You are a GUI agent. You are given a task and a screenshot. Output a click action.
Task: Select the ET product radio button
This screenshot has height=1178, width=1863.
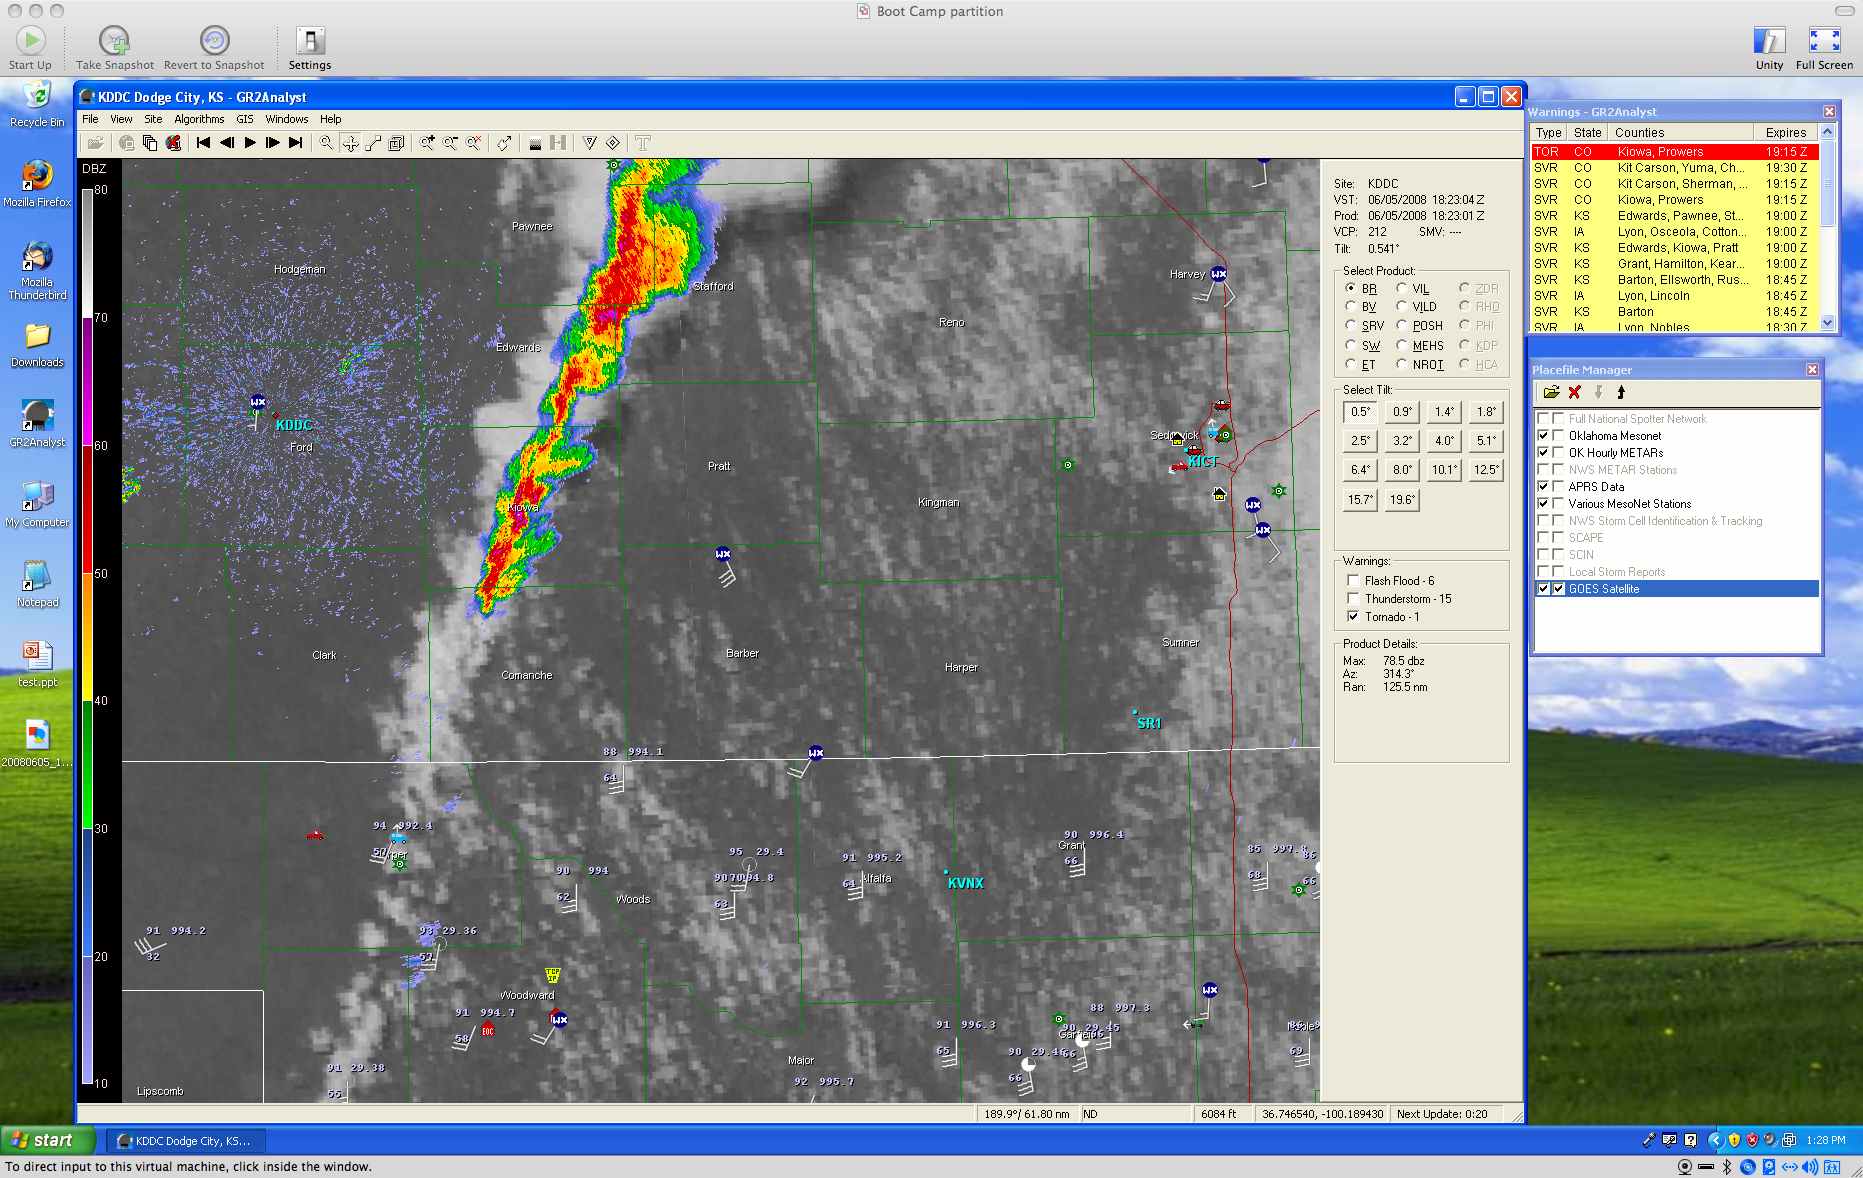[x=1351, y=364]
